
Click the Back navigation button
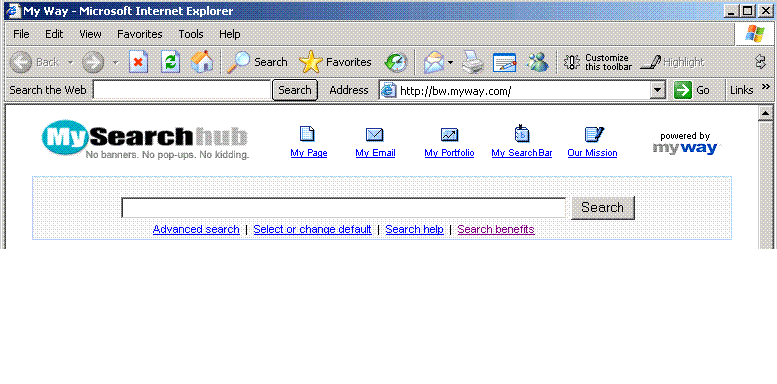34,62
